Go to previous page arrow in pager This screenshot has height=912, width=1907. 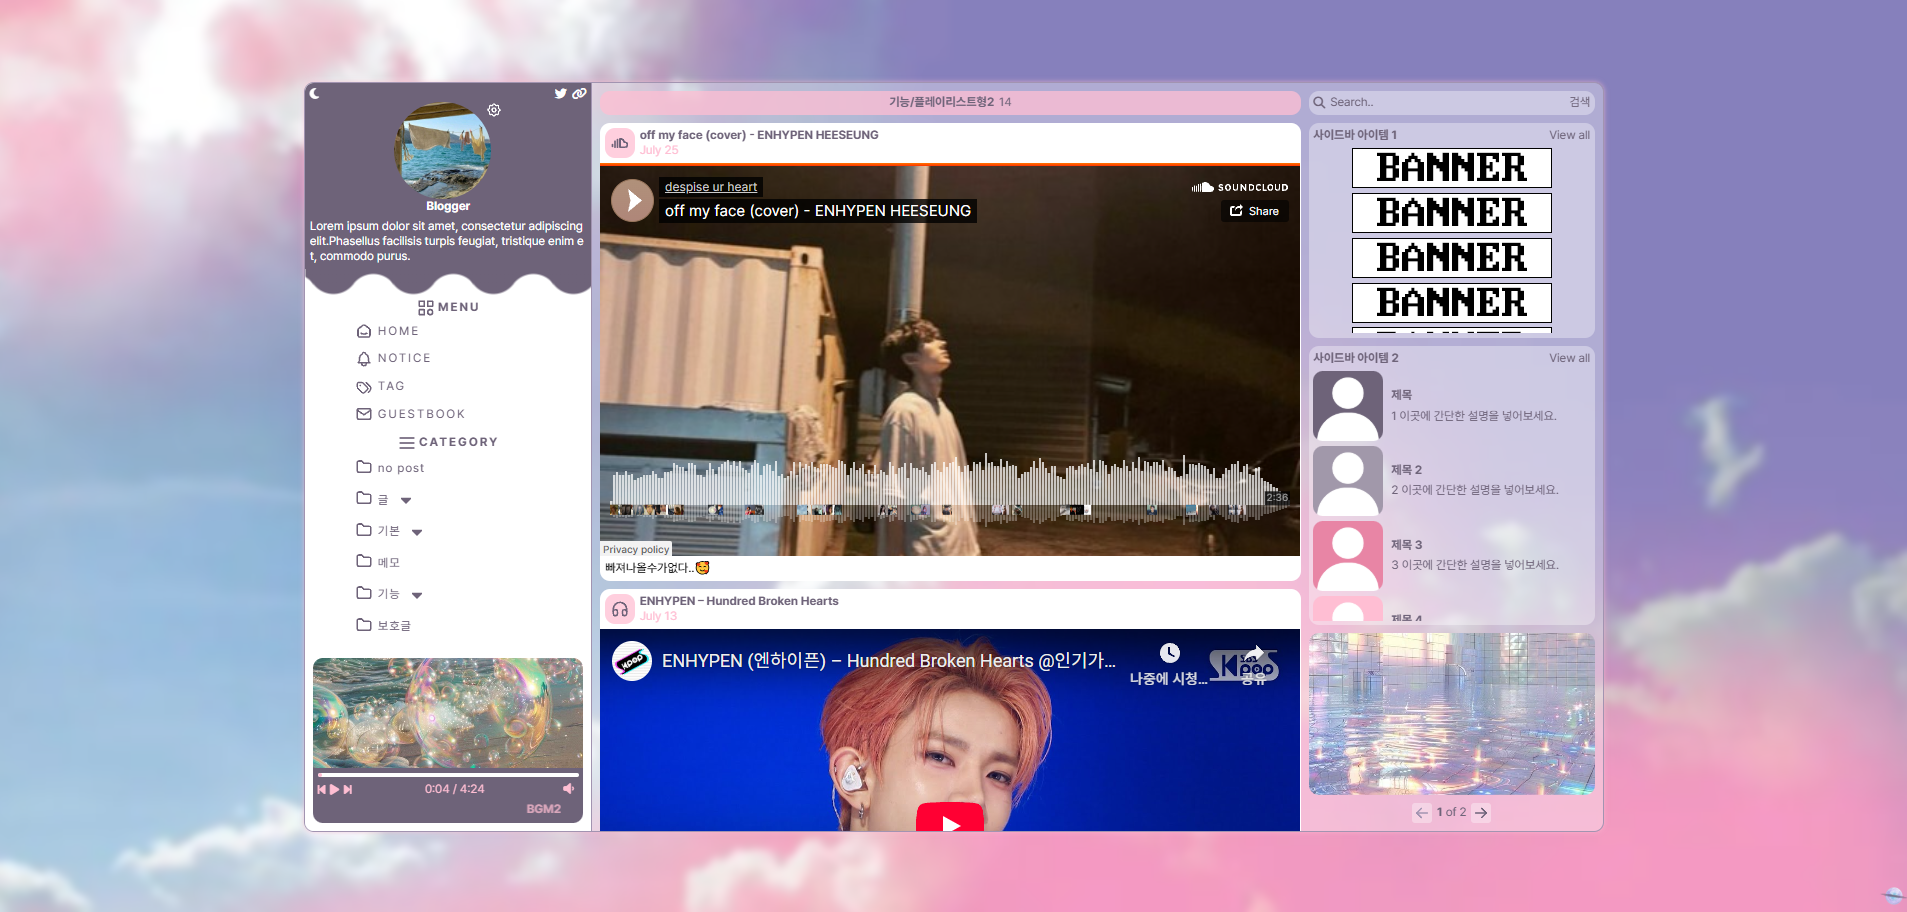pos(1422,813)
